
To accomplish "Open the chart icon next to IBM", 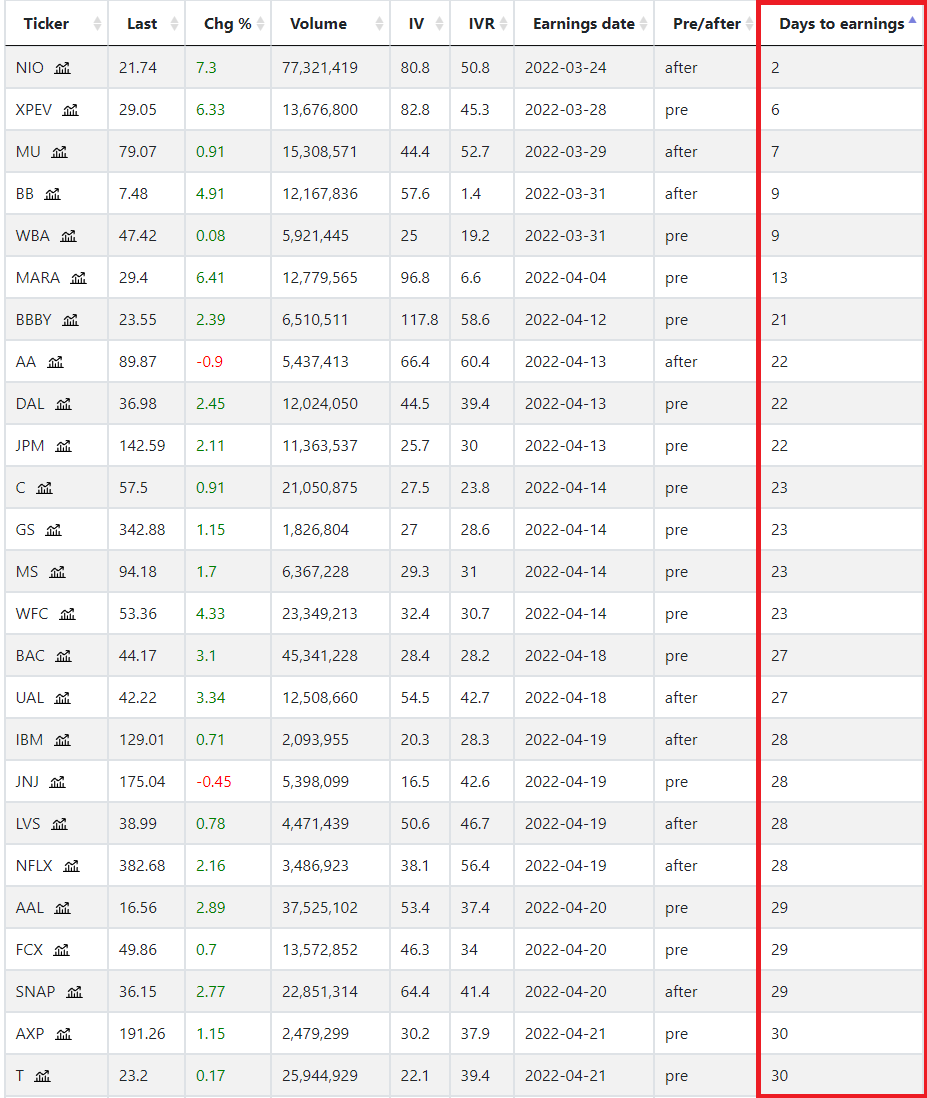I will tap(62, 740).
